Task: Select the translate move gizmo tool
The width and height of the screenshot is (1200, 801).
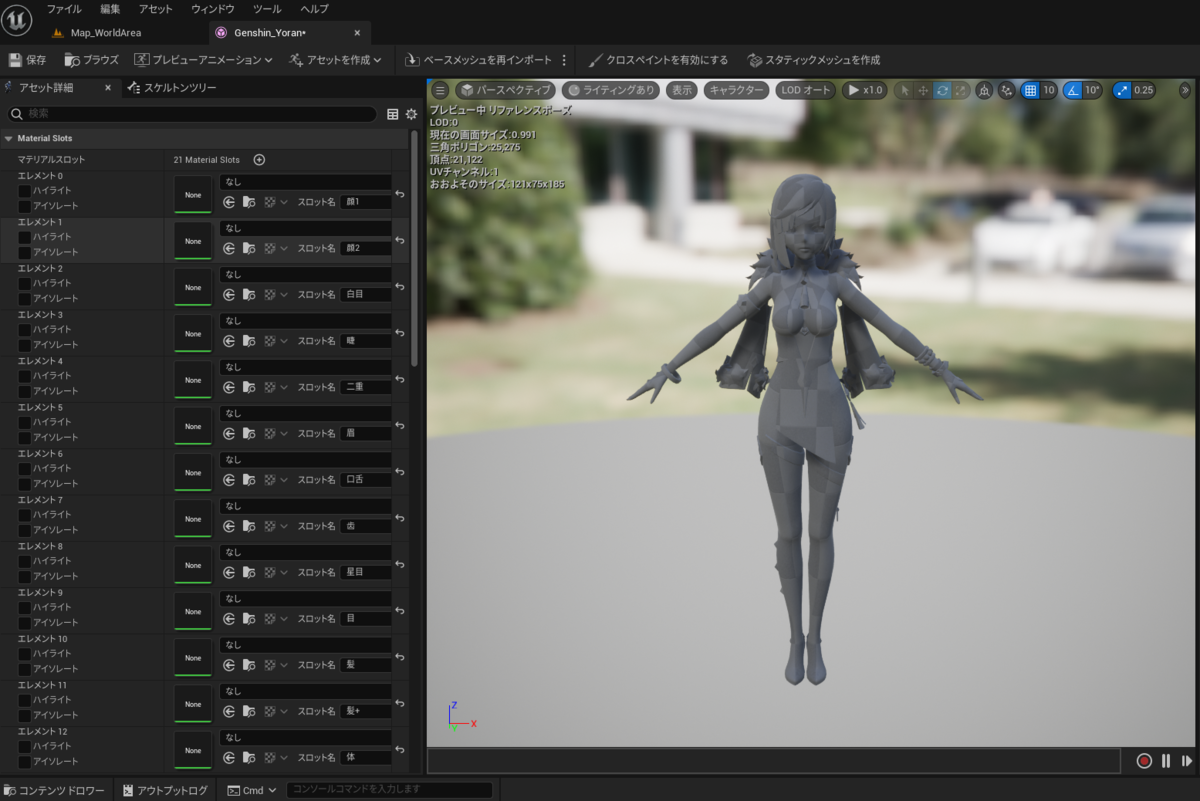Action: 923,90
